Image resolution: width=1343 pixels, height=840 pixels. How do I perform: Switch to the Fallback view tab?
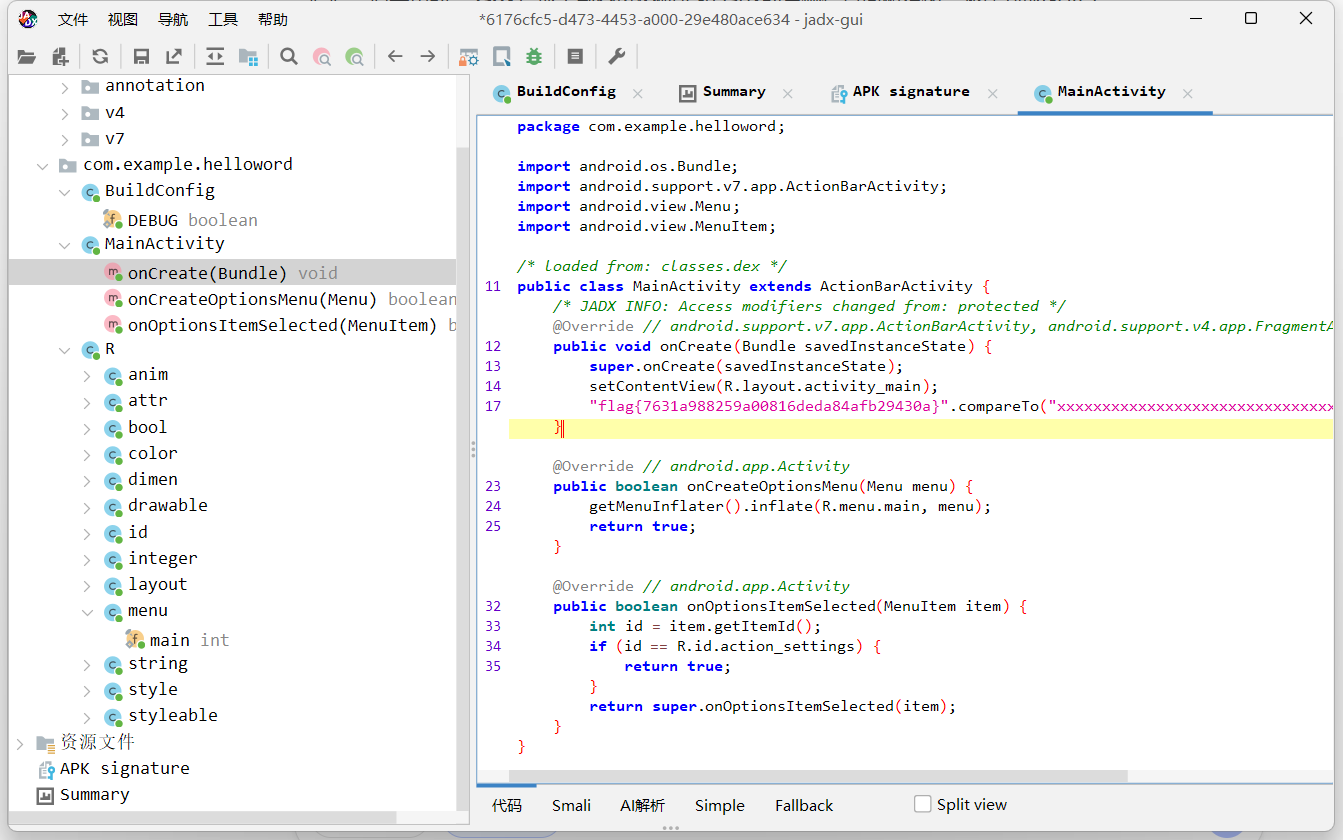804,805
